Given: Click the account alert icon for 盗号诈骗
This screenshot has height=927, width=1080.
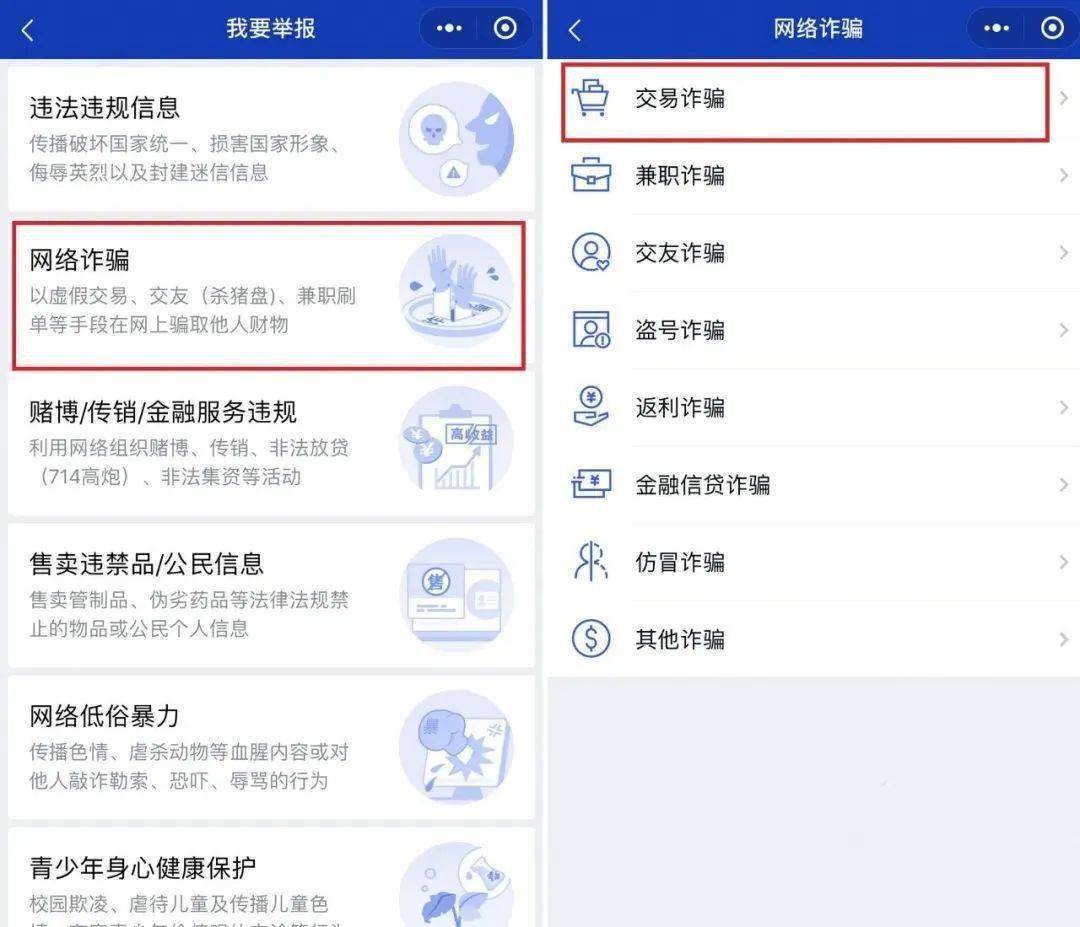Looking at the screenshot, I should tap(591, 330).
